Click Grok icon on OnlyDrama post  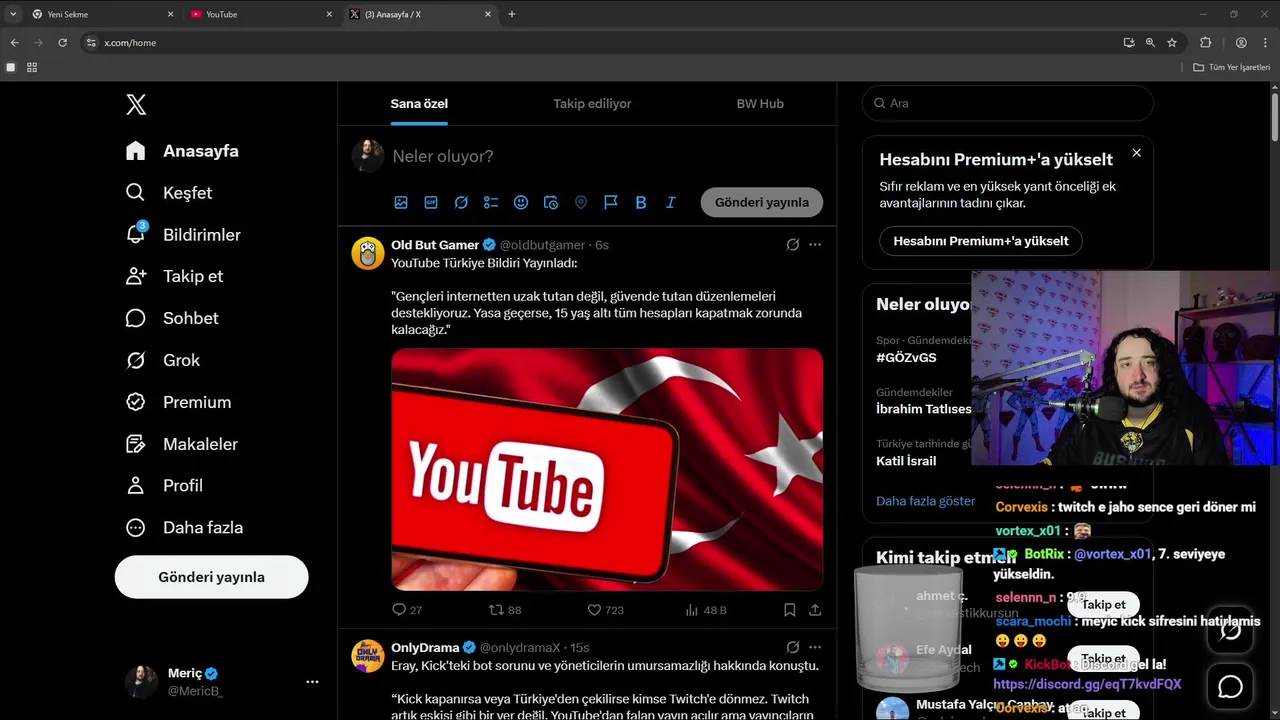click(792, 648)
